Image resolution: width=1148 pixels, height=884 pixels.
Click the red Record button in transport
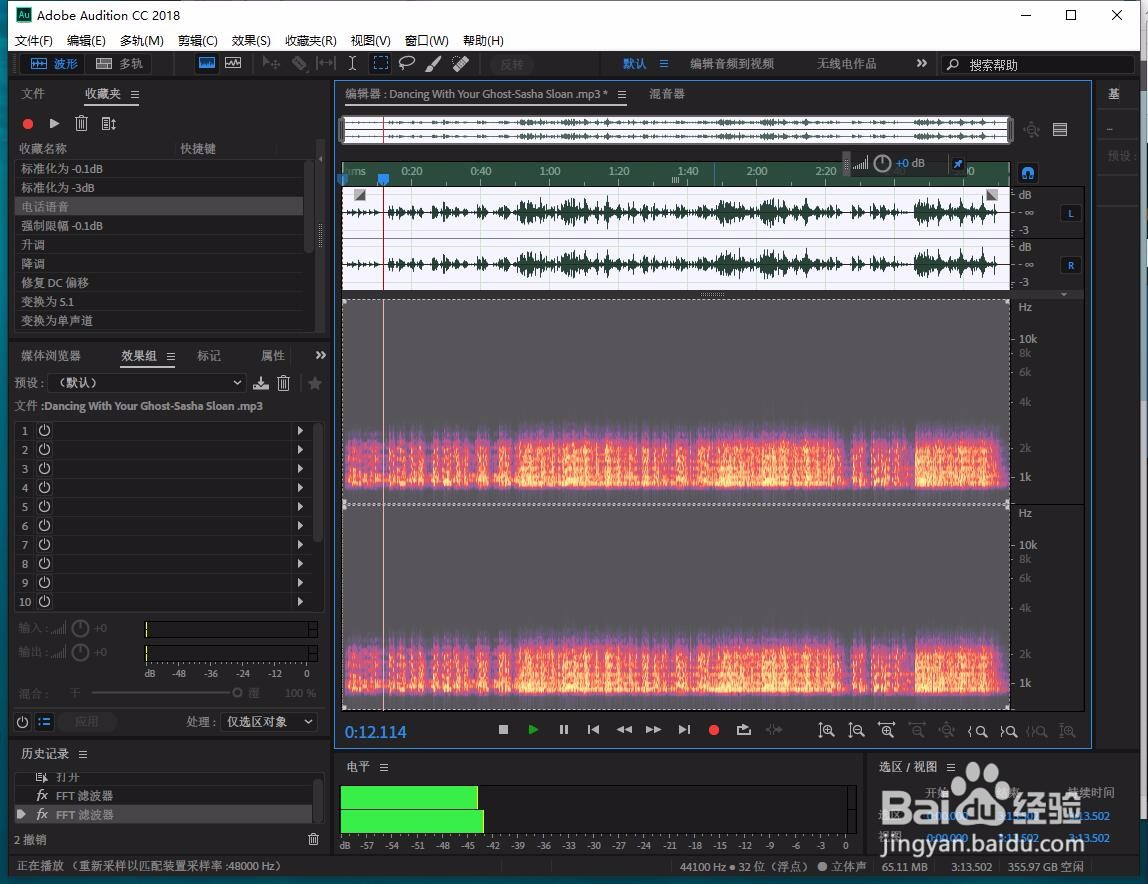click(x=714, y=729)
